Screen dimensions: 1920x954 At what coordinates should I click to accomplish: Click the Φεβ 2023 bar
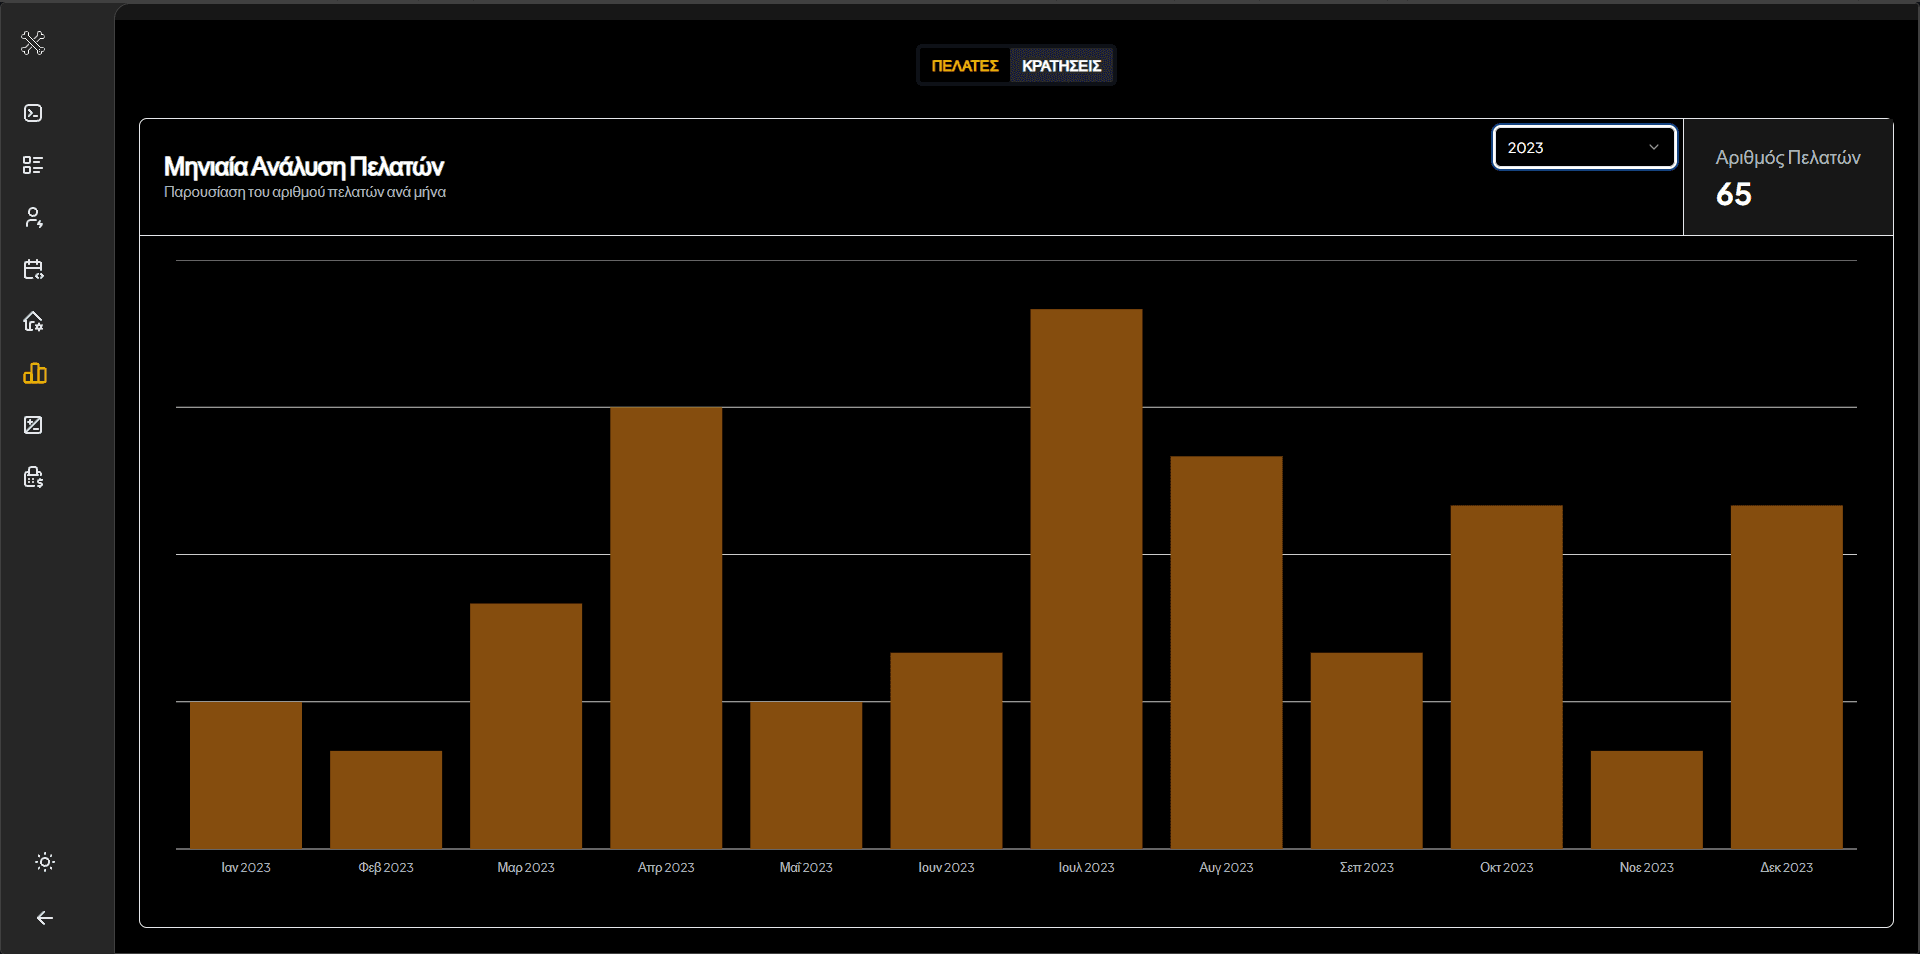[386, 799]
